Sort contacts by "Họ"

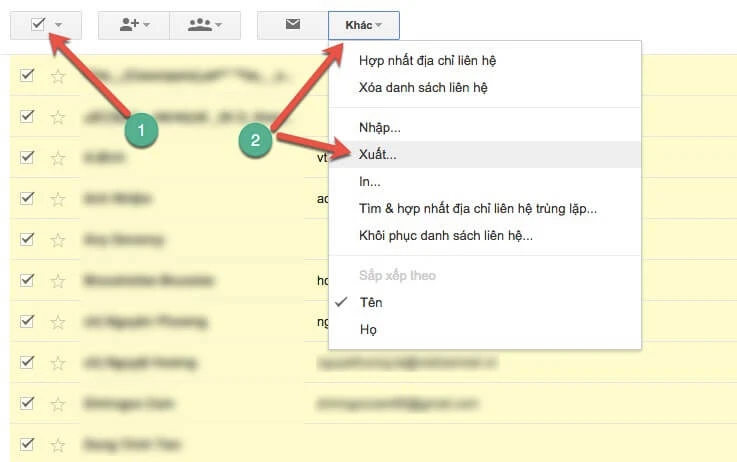(x=367, y=329)
